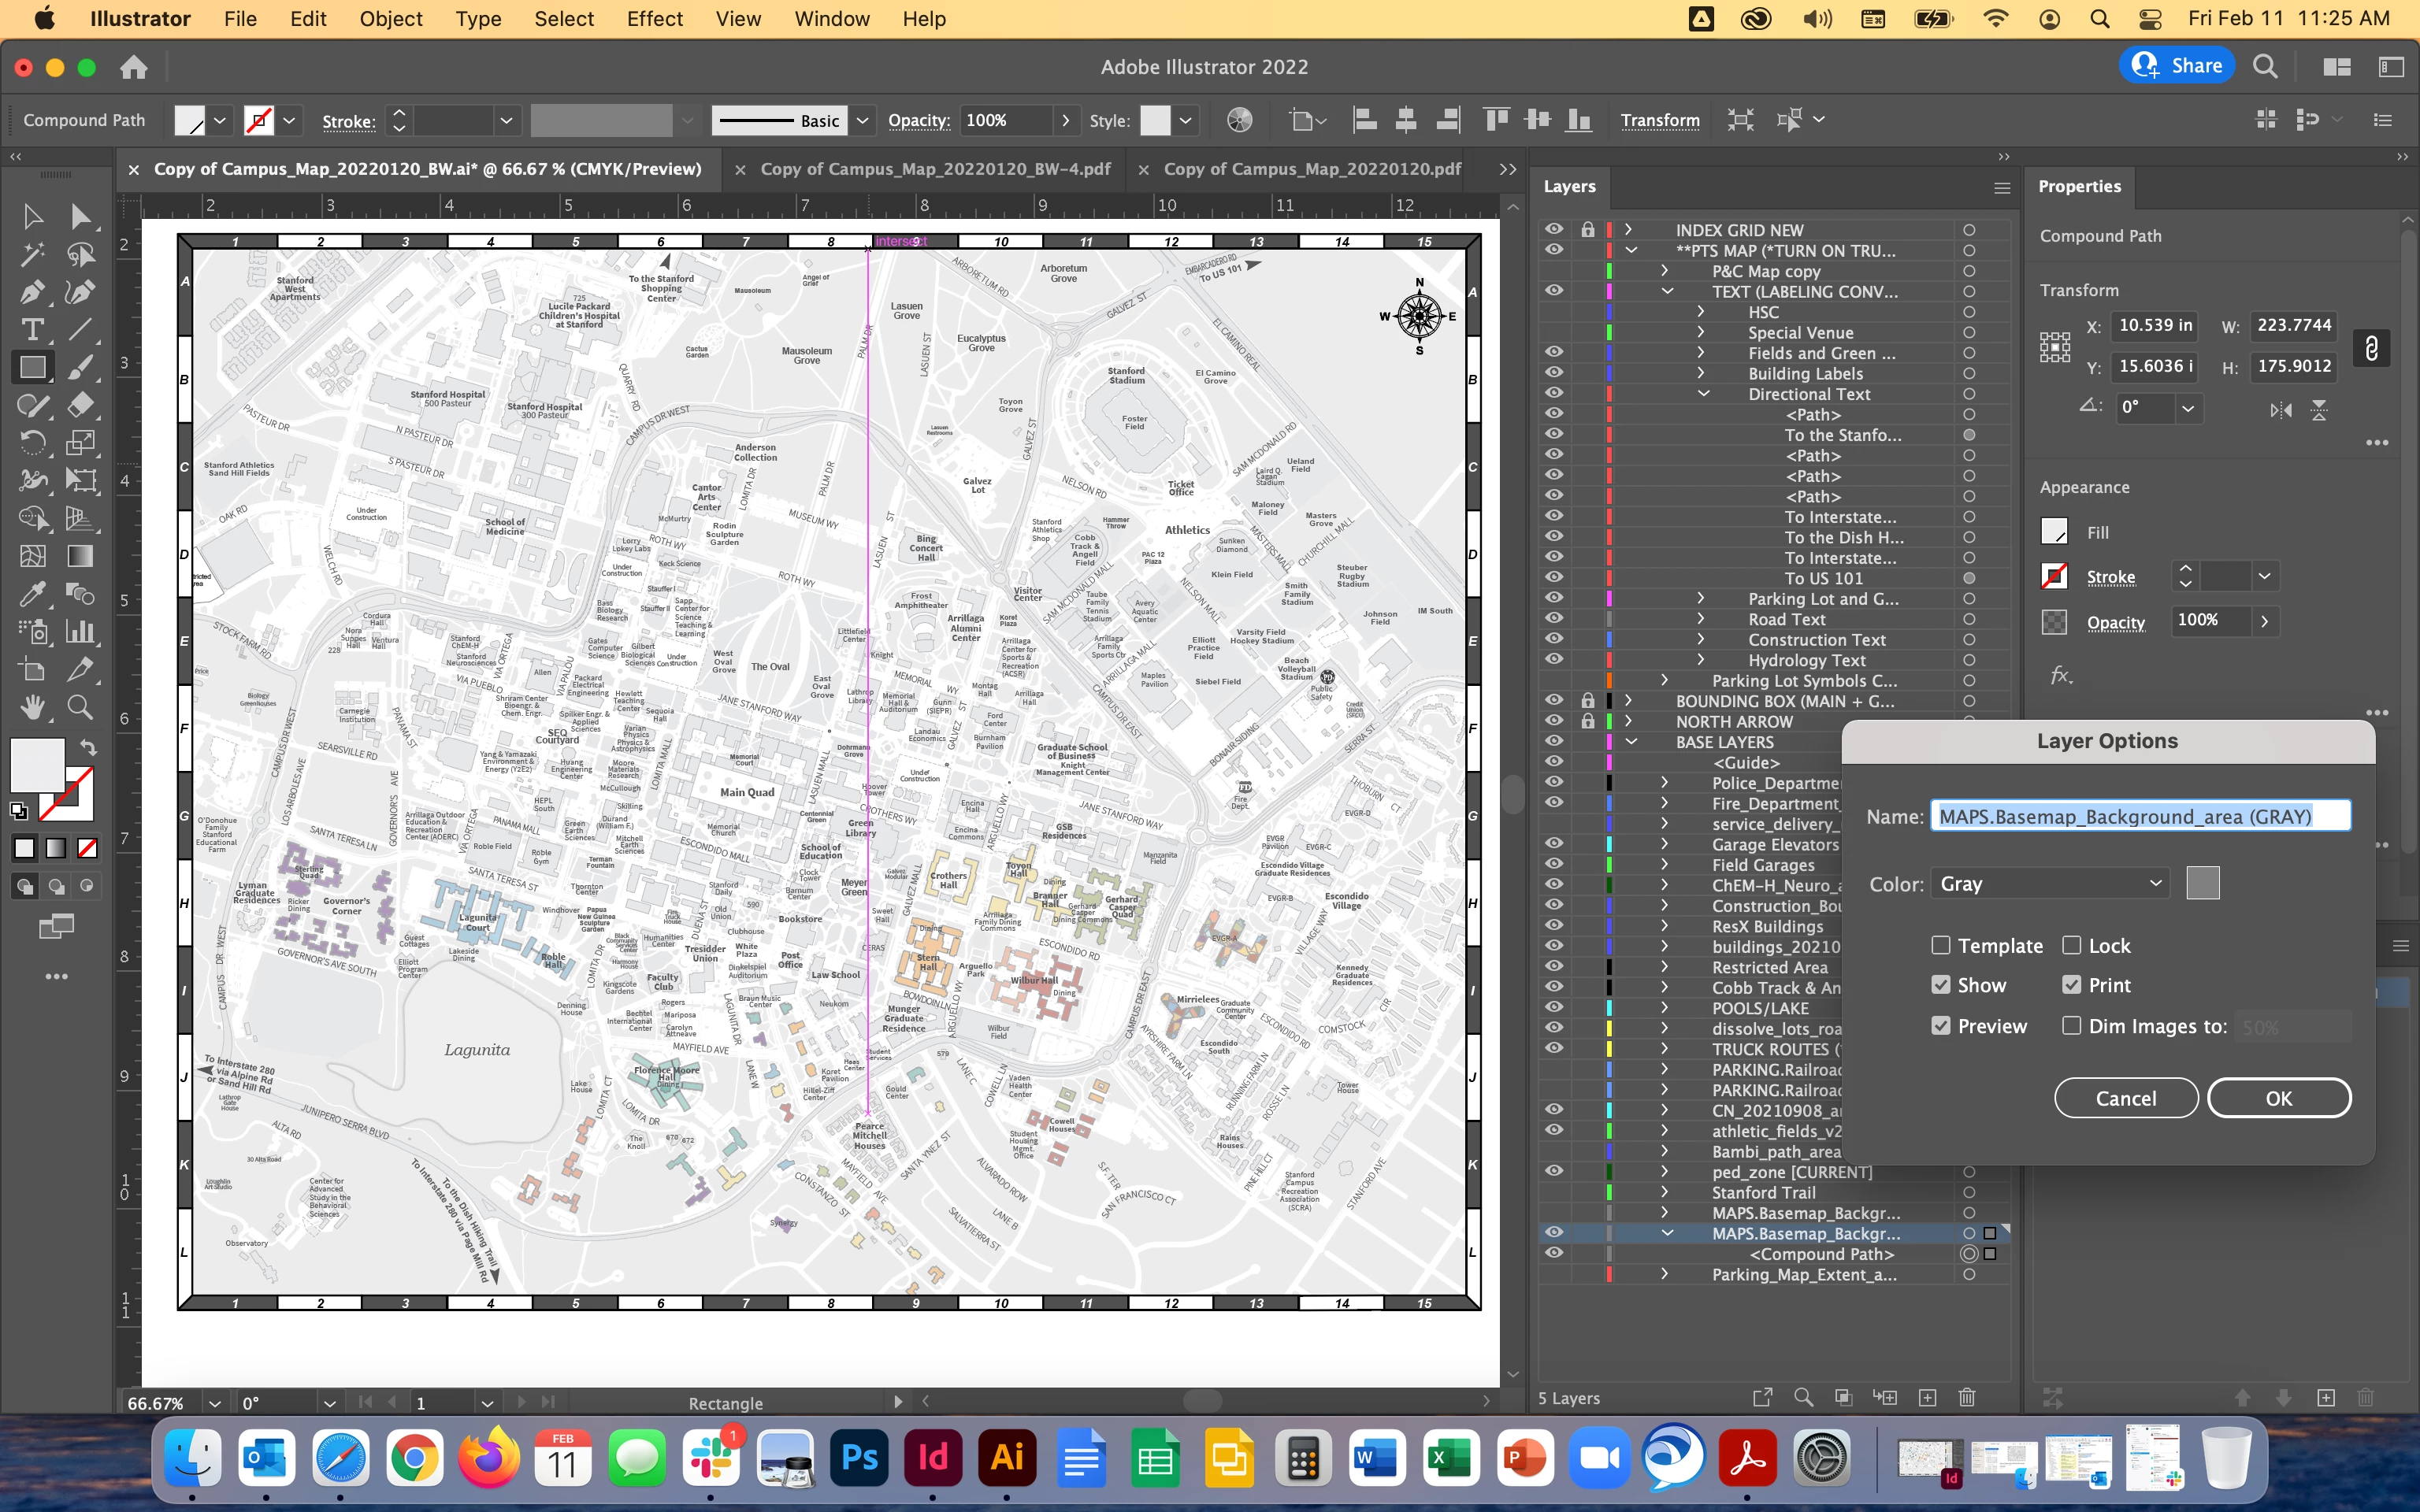Switch to Copy of Campus_Map_20220120.pdf tab
The image size is (2420, 1512).
pyautogui.click(x=1311, y=169)
